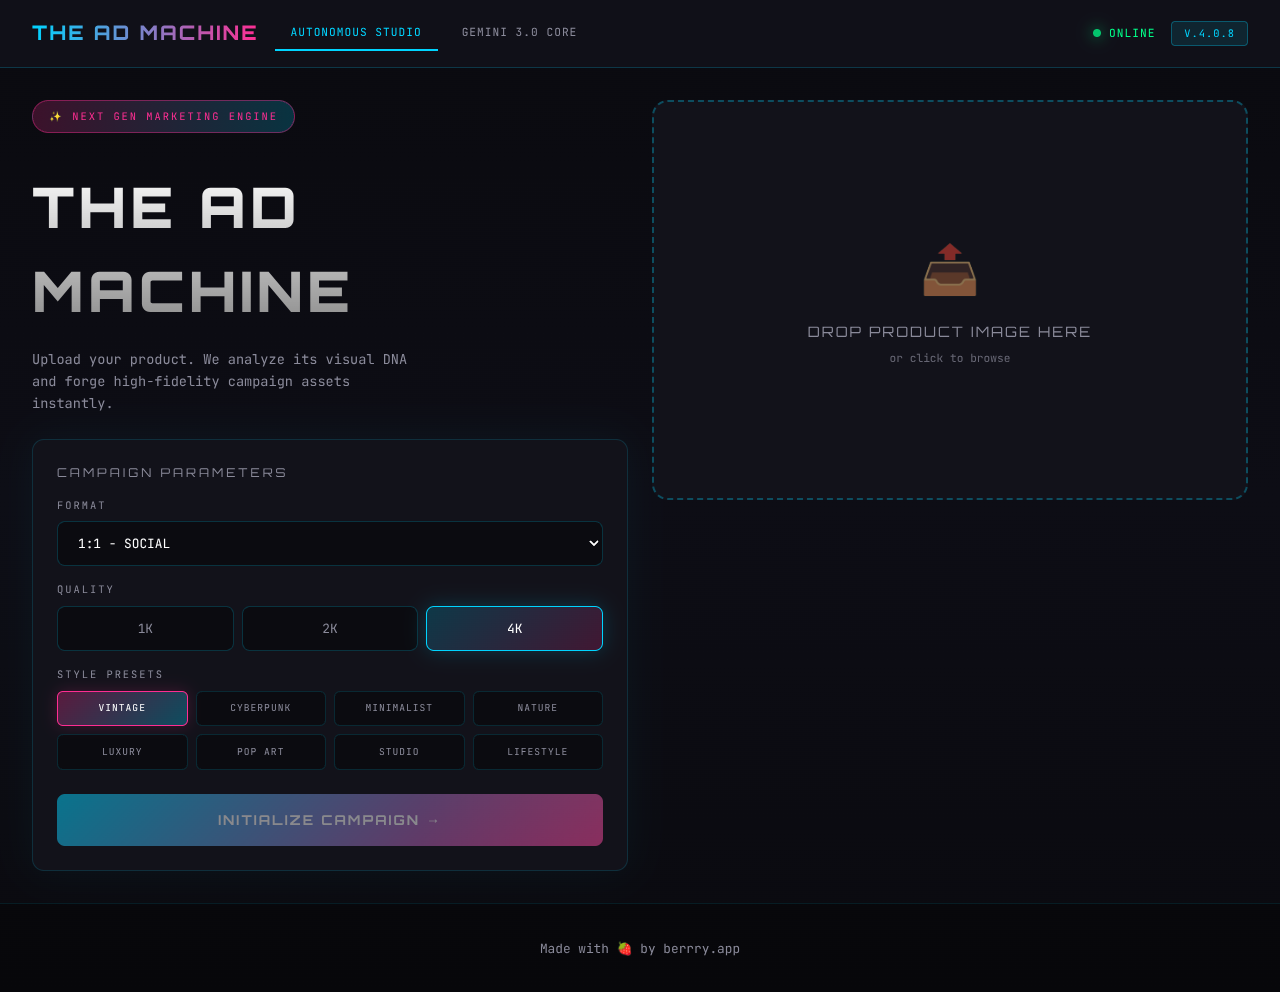Viewport: 1280px width, 992px height.
Task: Click THE AD MACHINE logo in the header
Action: point(144,32)
